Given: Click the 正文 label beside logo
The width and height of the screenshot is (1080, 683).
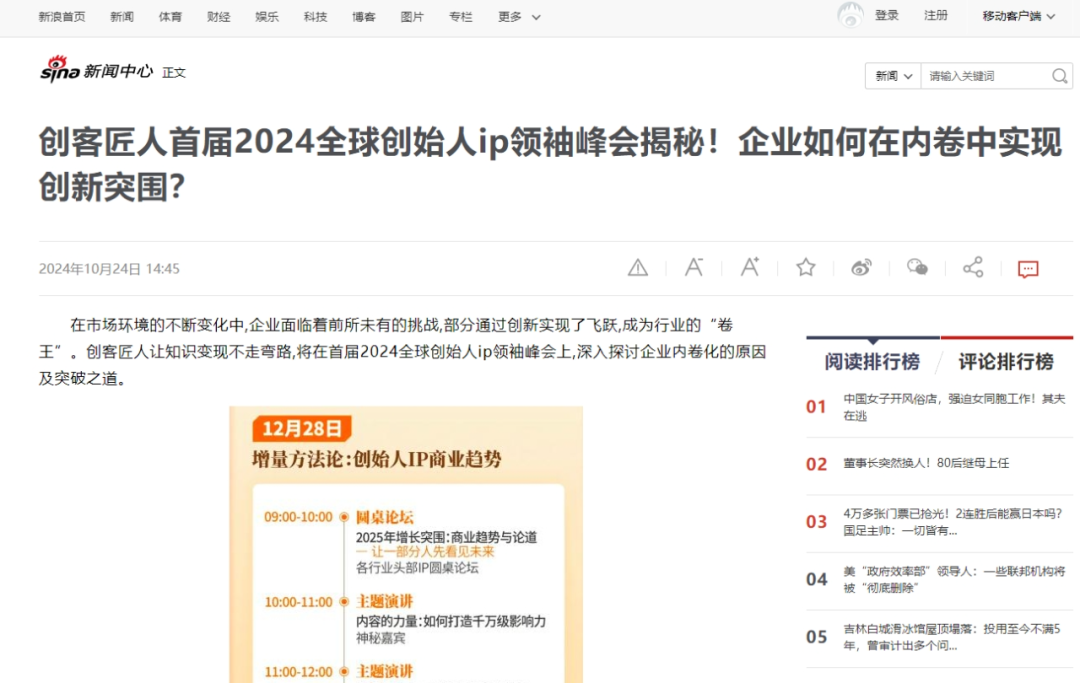Looking at the screenshot, I should (174, 72).
